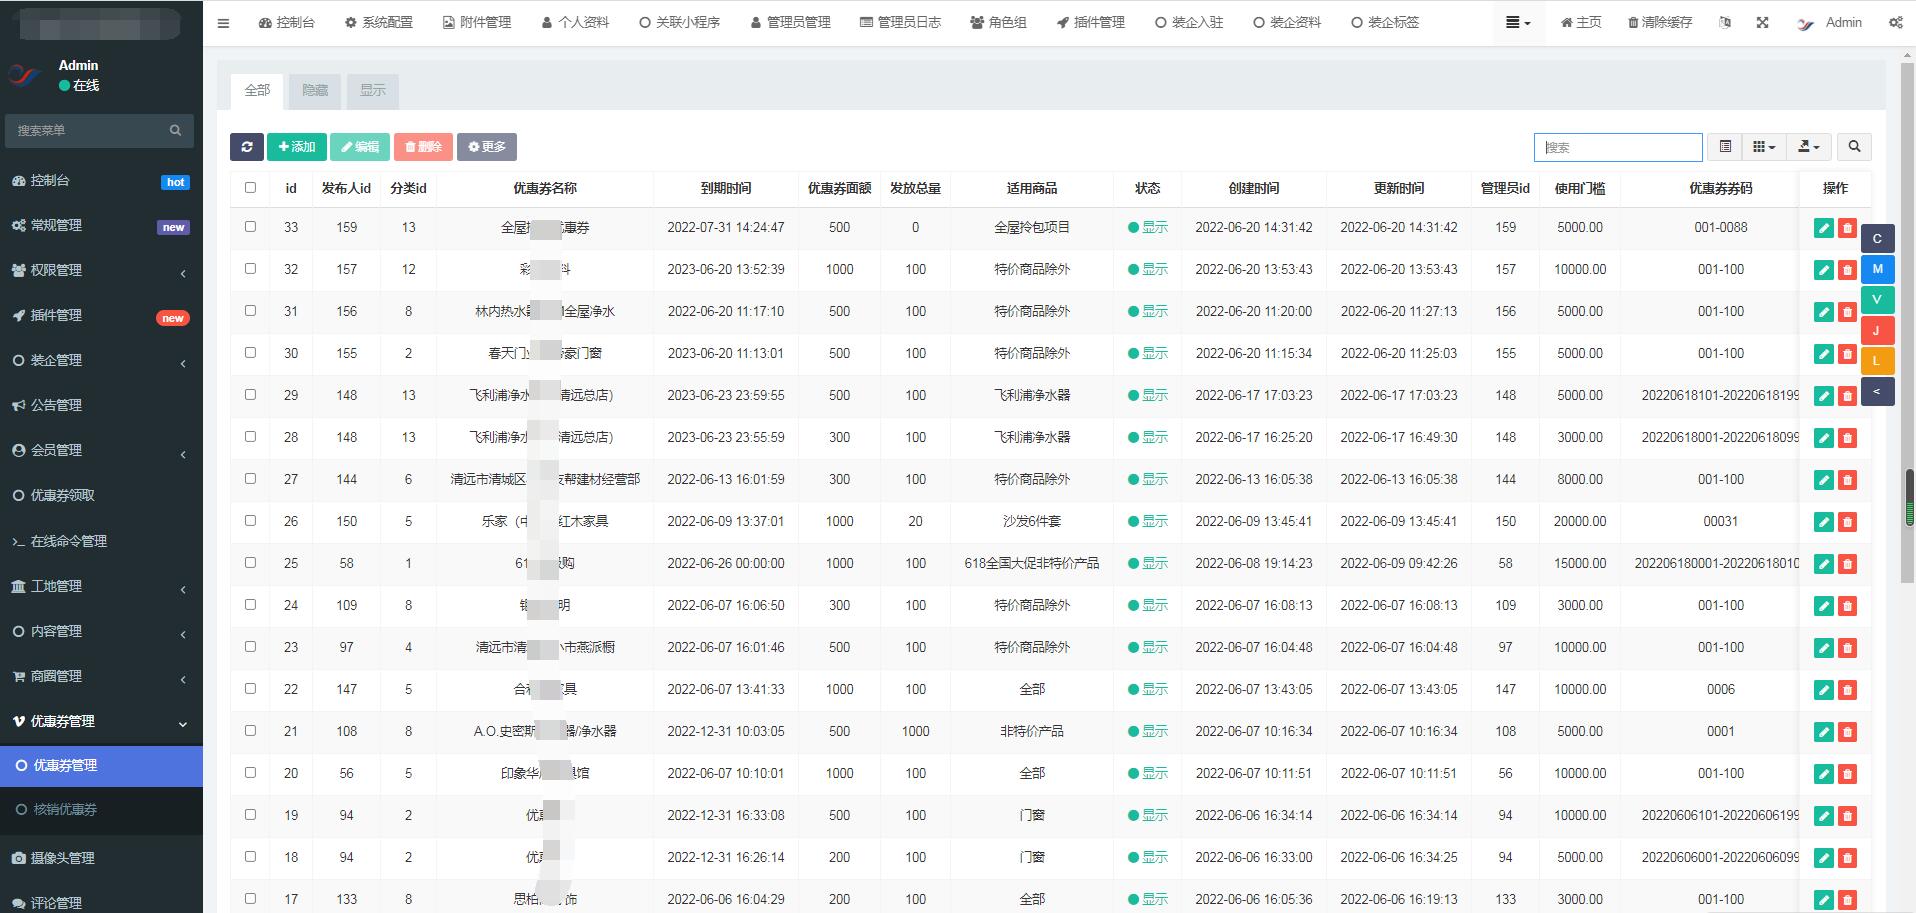Click the hamburger icon to collapse sidebar
1916x913 pixels.
(x=223, y=23)
